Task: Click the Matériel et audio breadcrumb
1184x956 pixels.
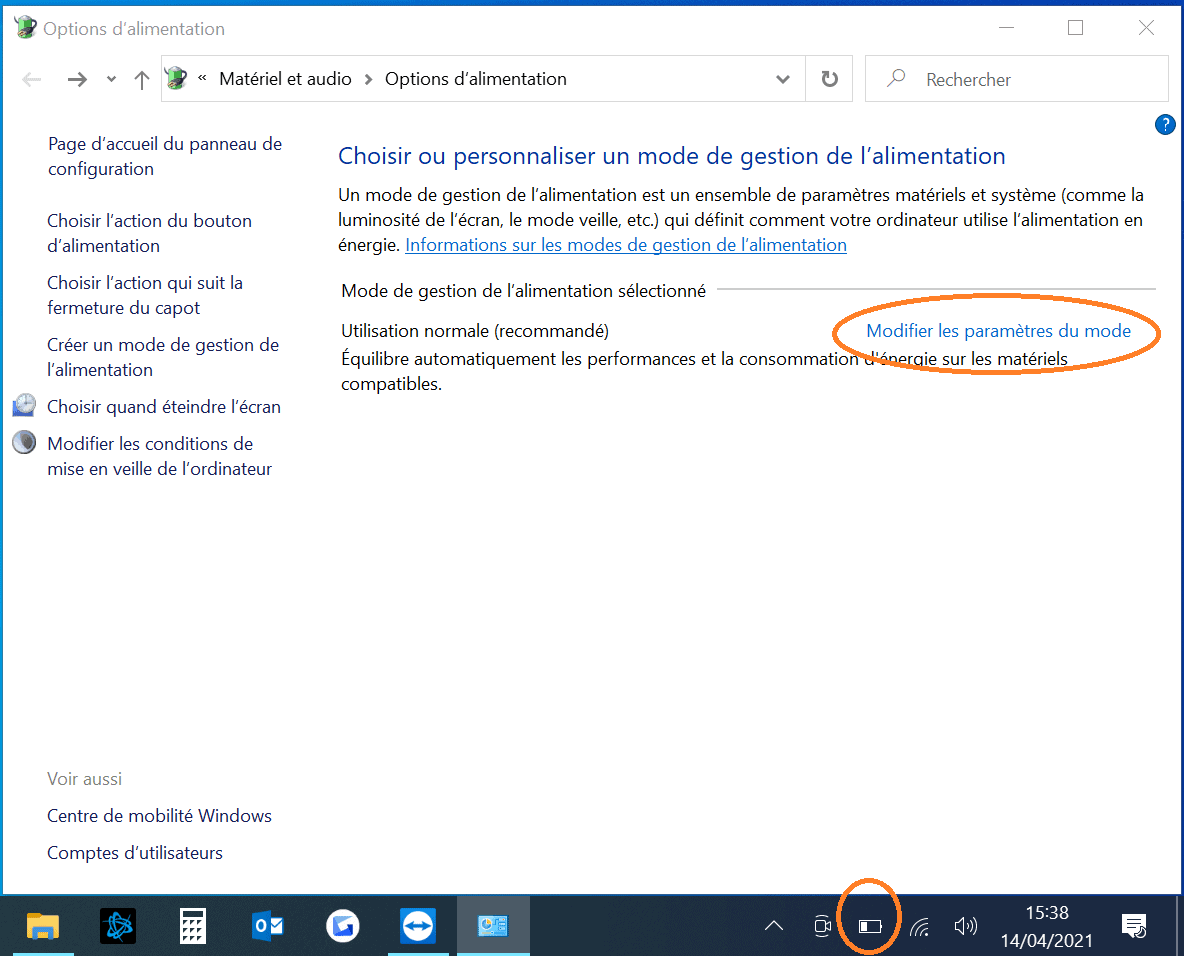Action: [x=285, y=79]
